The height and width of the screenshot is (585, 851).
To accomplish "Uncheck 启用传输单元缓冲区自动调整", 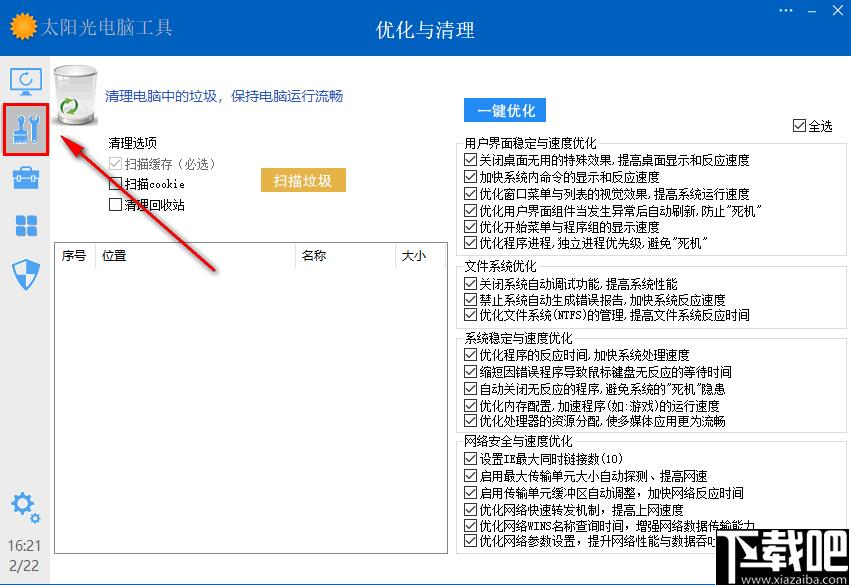I will (471, 493).
